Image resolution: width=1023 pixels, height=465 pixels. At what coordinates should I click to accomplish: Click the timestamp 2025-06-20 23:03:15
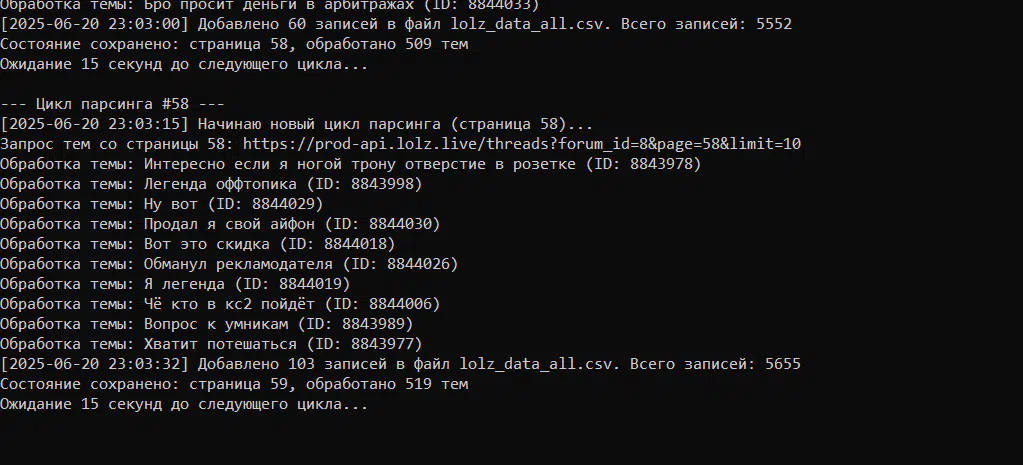[x=95, y=125]
